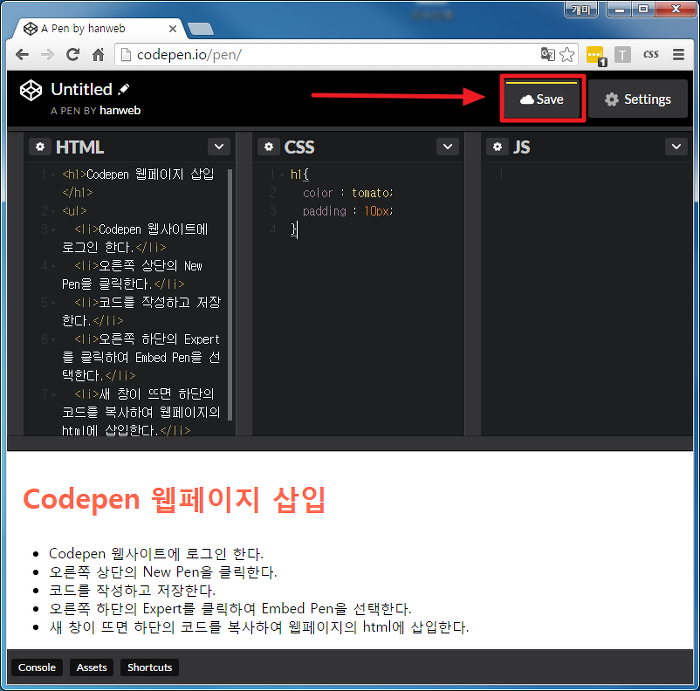Click the CSS extension icon
The image size is (700, 691).
tap(650, 54)
